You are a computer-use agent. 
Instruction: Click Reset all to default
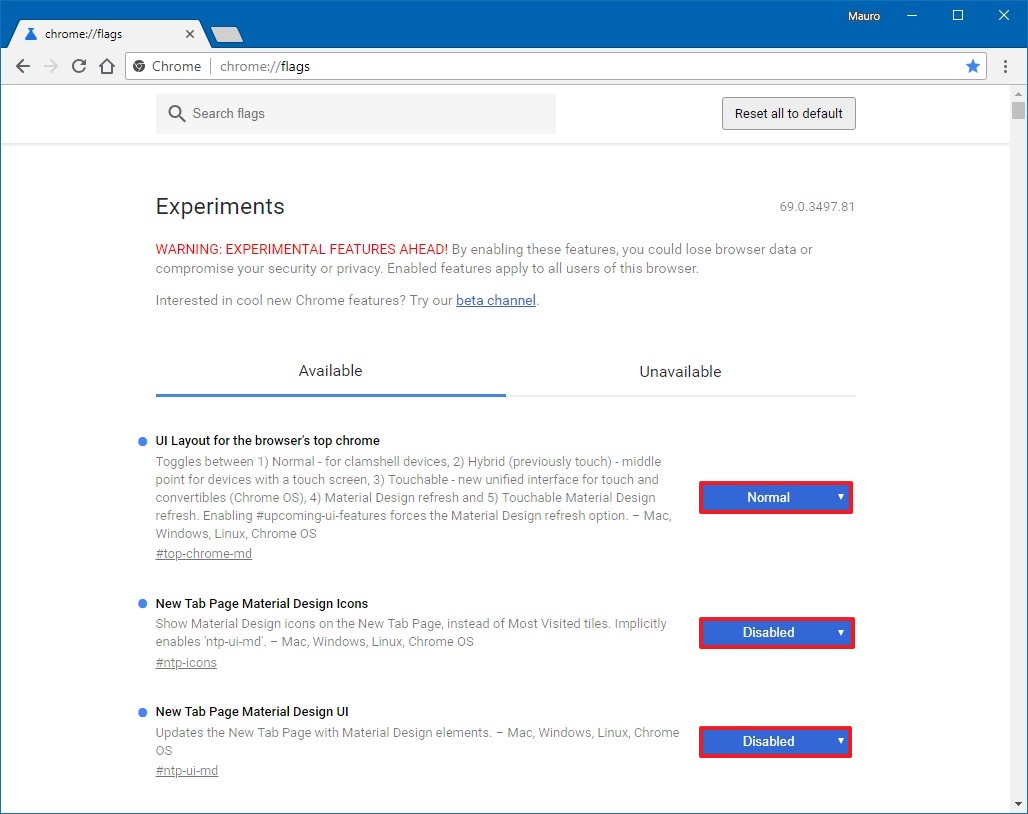pyautogui.click(x=788, y=113)
